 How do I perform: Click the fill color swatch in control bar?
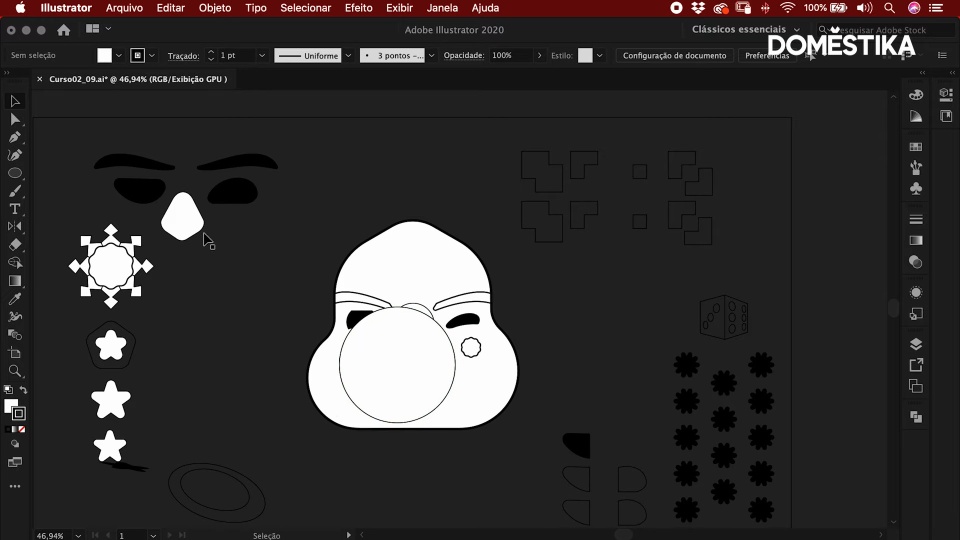[104, 56]
